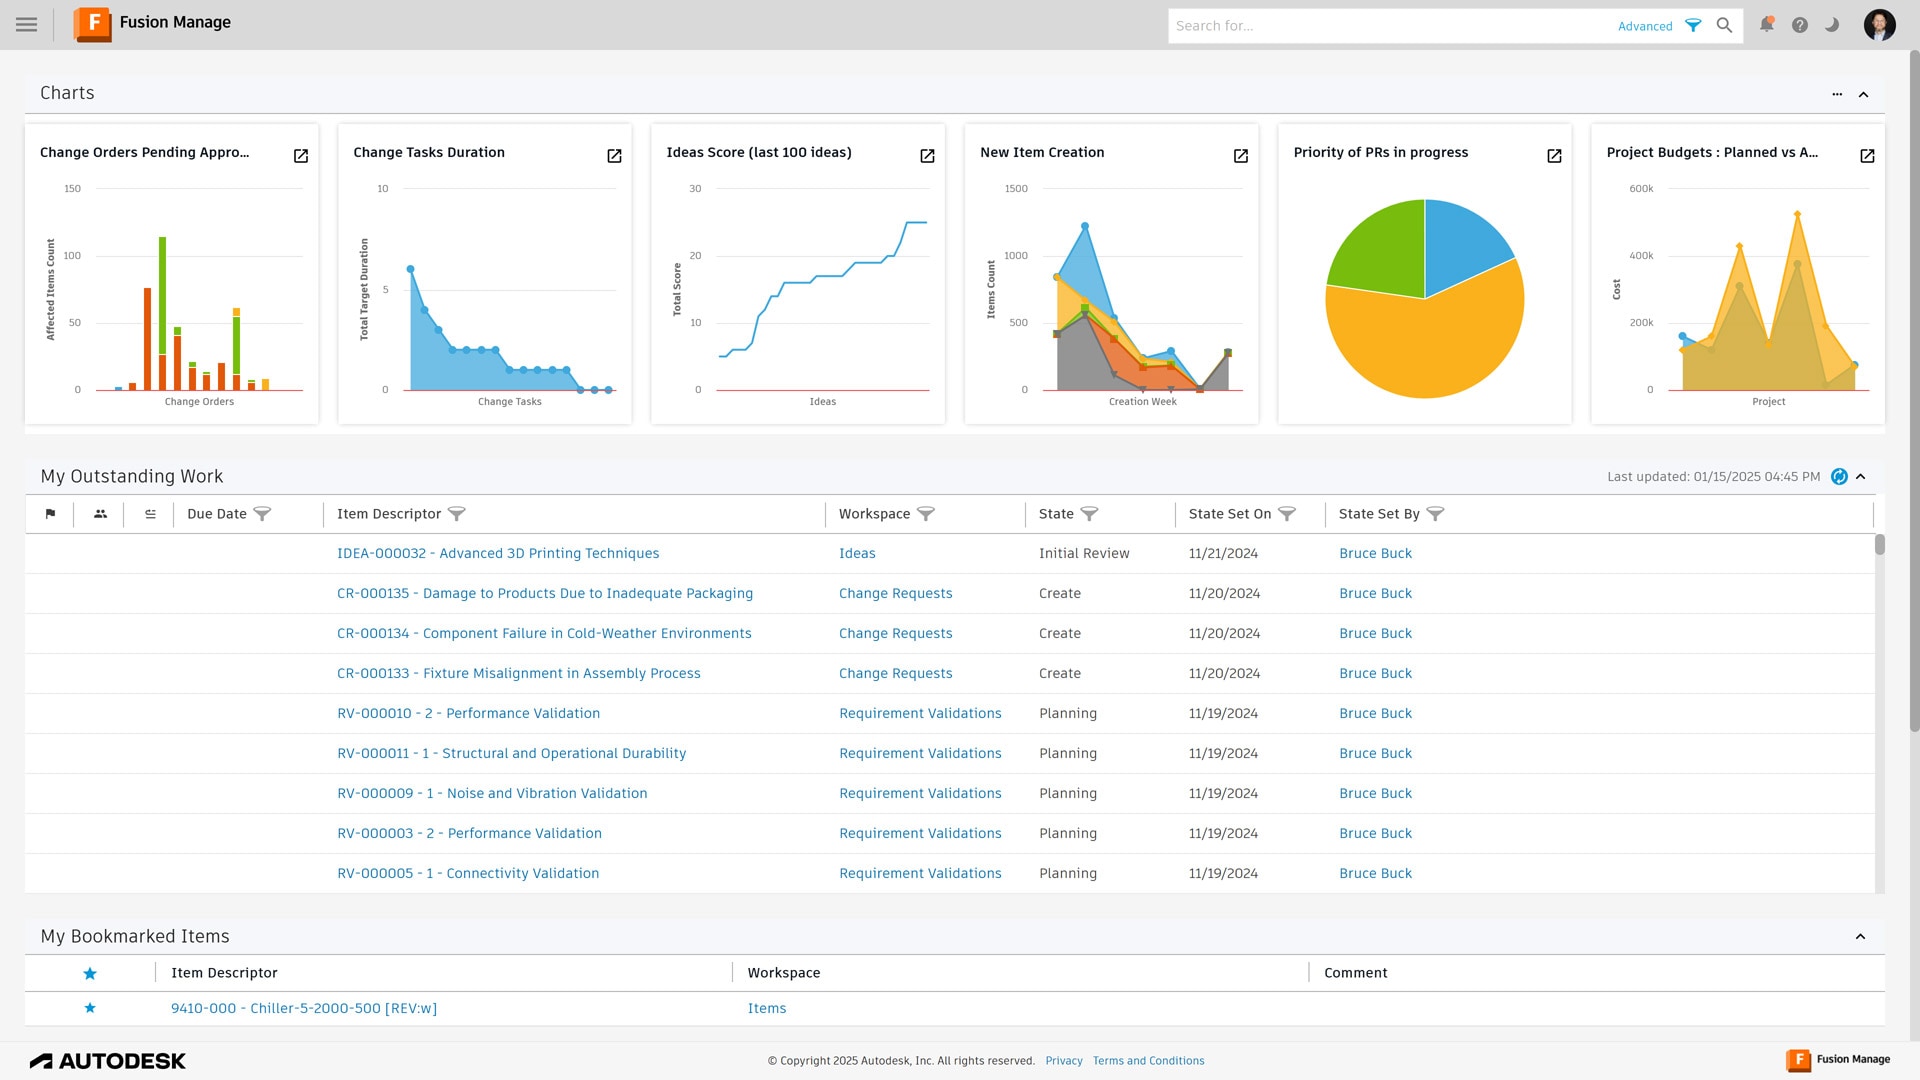Click the search filter funnel icon
Screen dimensions: 1920x1080
(x=1693, y=26)
